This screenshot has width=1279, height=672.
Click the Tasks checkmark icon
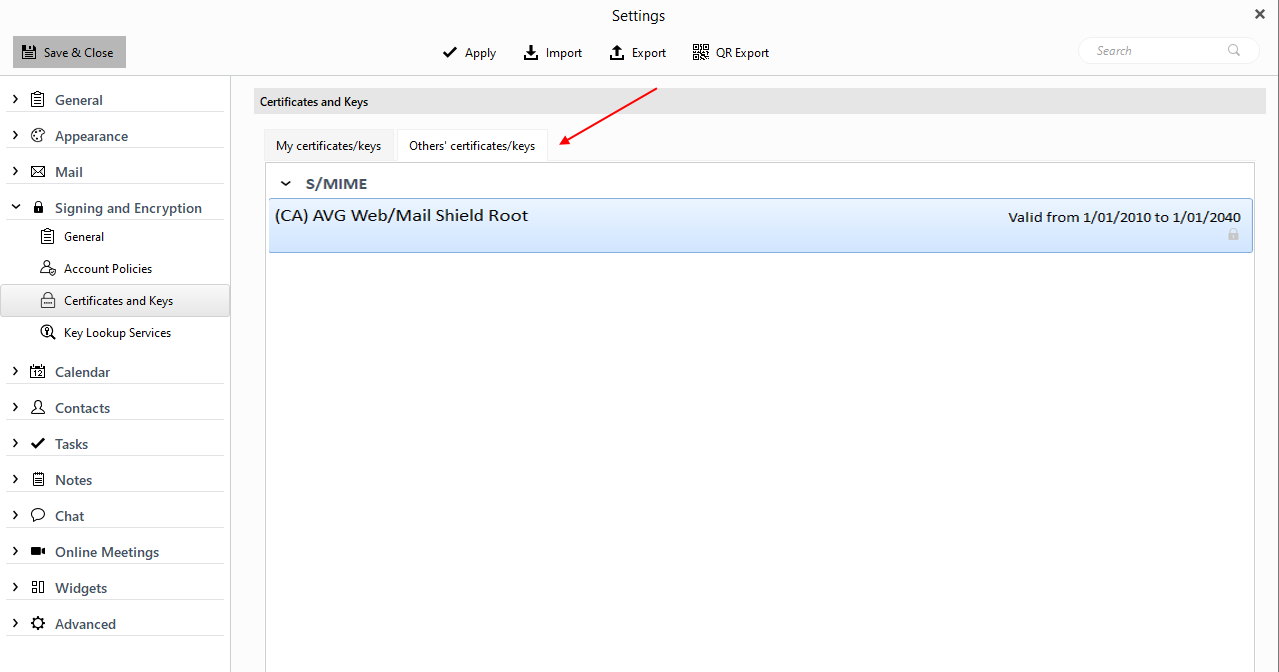coord(38,444)
